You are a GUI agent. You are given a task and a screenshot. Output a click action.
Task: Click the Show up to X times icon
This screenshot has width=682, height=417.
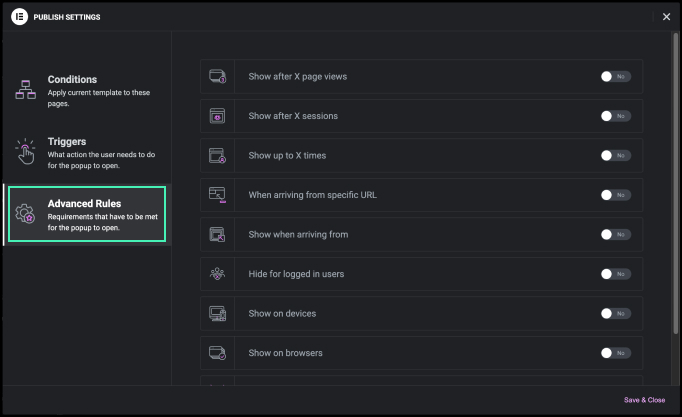(x=217, y=156)
